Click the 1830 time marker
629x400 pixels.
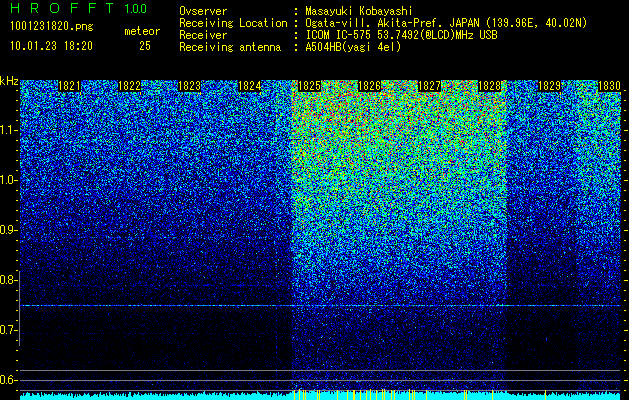610,86
